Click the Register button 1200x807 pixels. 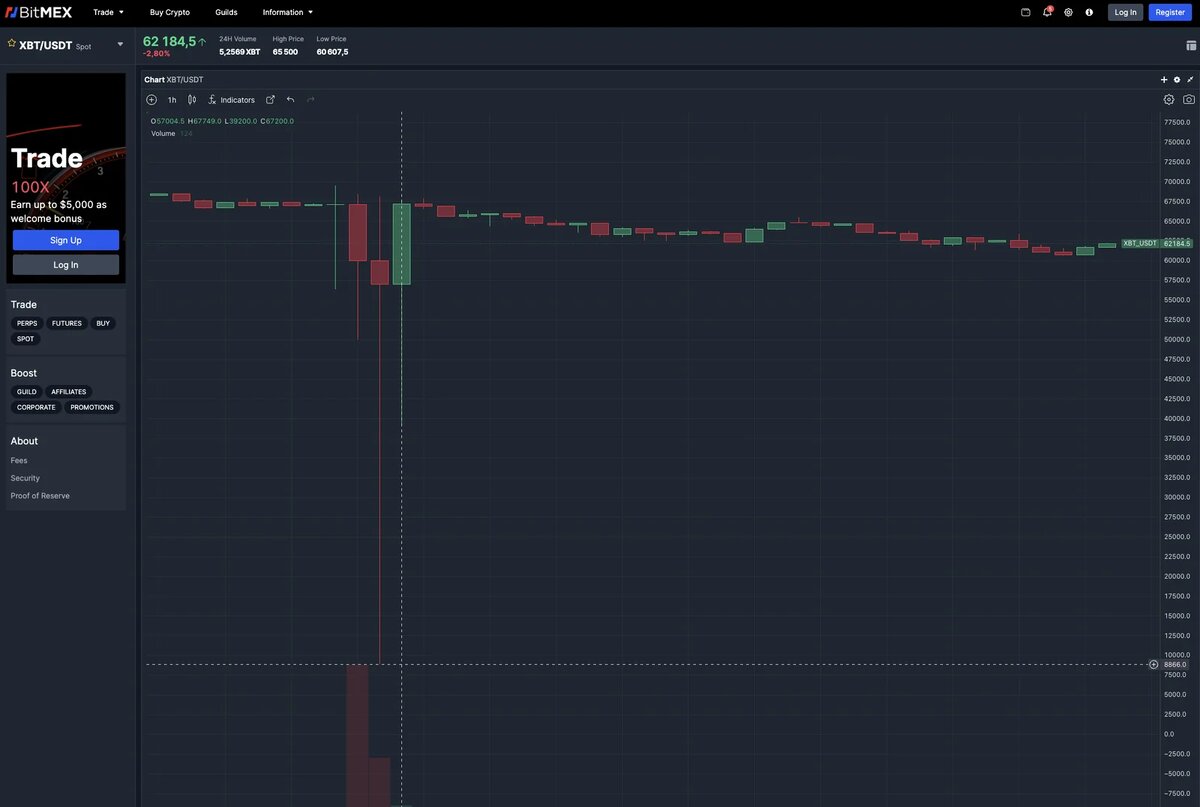(1170, 12)
